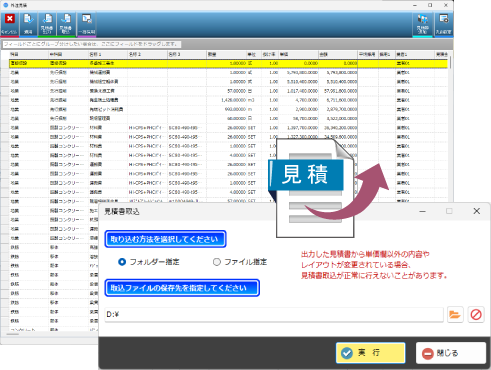The width and height of the screenshot is (491, 370).
Task: Sort by the 名称3 column header
Action: click(187, 54)
